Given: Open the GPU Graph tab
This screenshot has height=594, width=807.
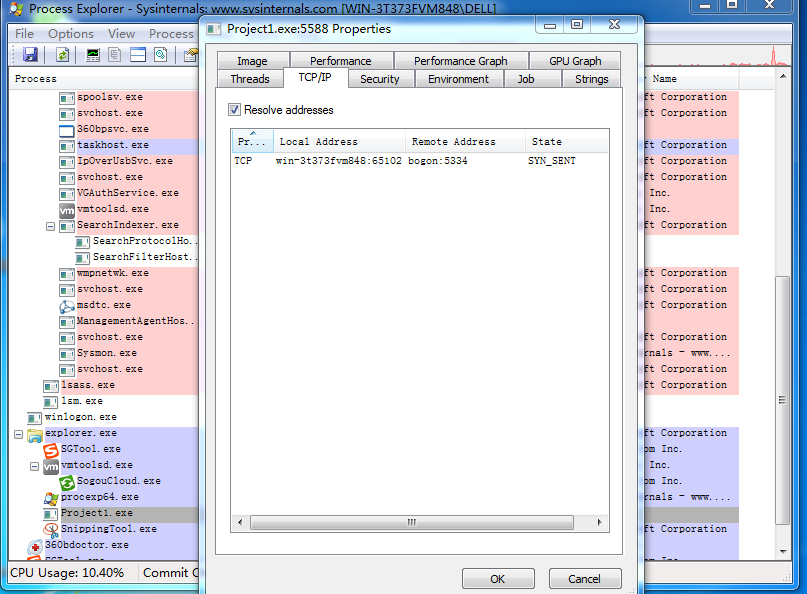Looking at the screenshot, I should pyautogui.click(x=575, y=61).
